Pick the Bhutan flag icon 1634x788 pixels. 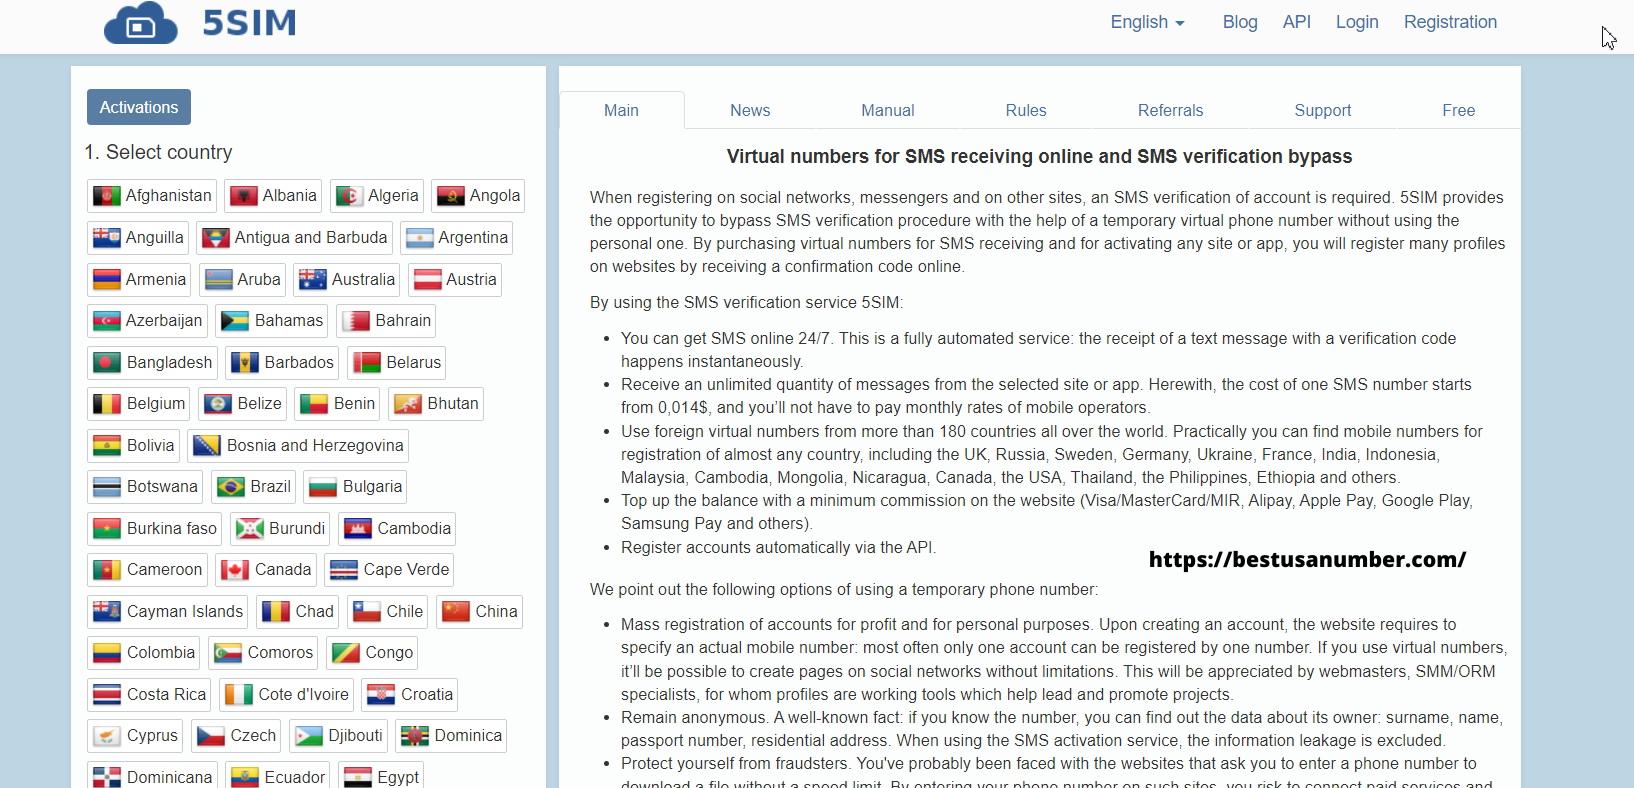(x=408, y=404)
